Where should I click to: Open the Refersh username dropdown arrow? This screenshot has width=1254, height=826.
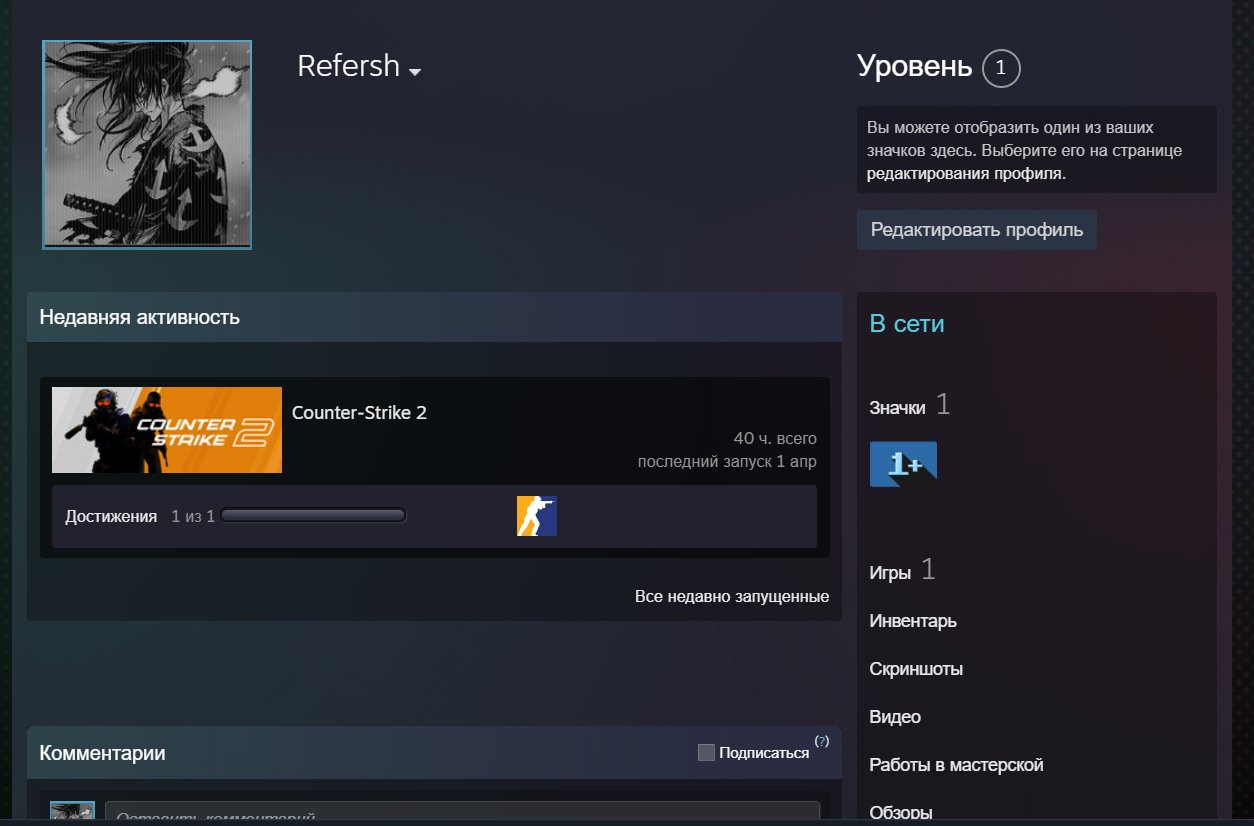pyautogui.click(x=415, y=72)
